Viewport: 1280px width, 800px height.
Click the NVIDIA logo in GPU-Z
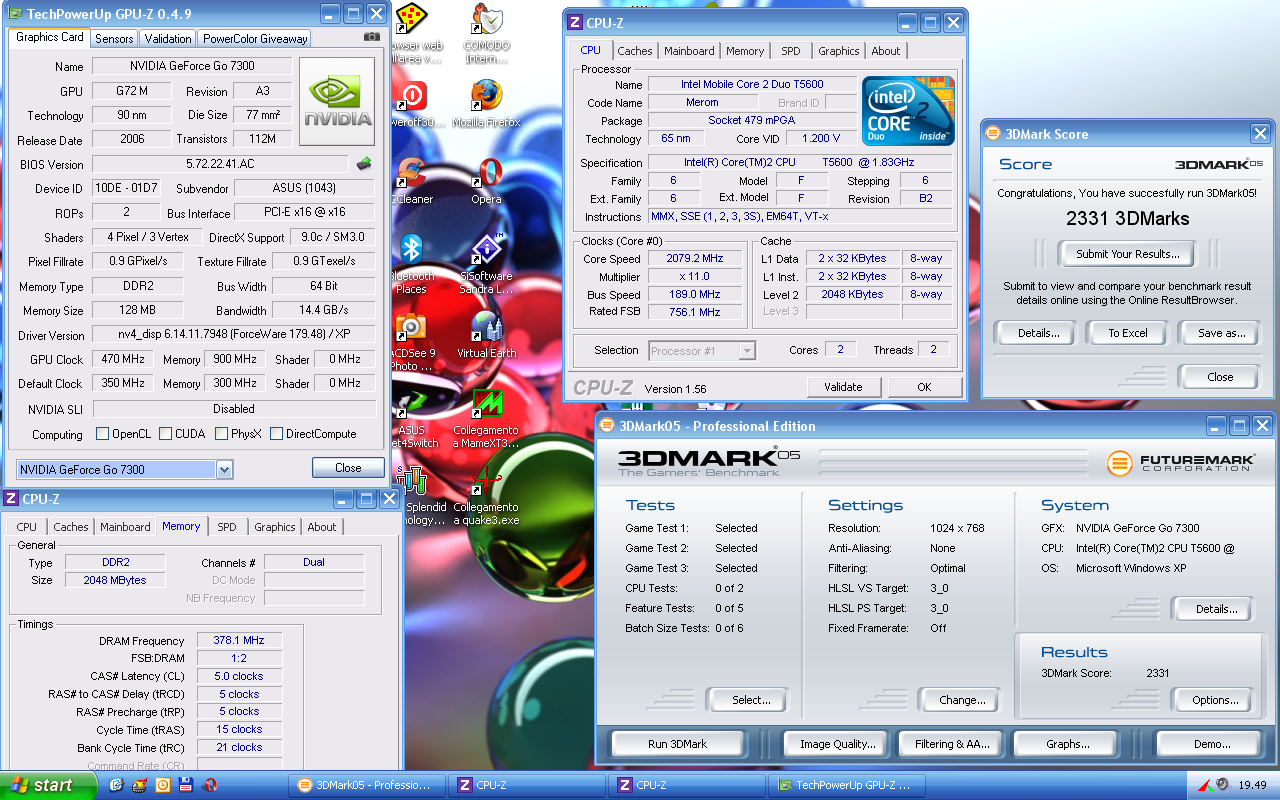[338, 101]
